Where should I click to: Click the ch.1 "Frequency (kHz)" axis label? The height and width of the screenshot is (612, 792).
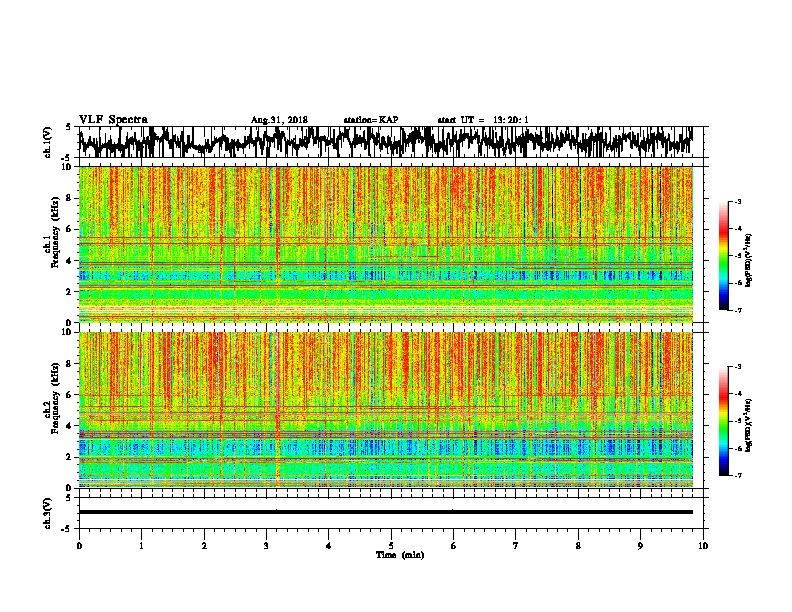[55, 232]
